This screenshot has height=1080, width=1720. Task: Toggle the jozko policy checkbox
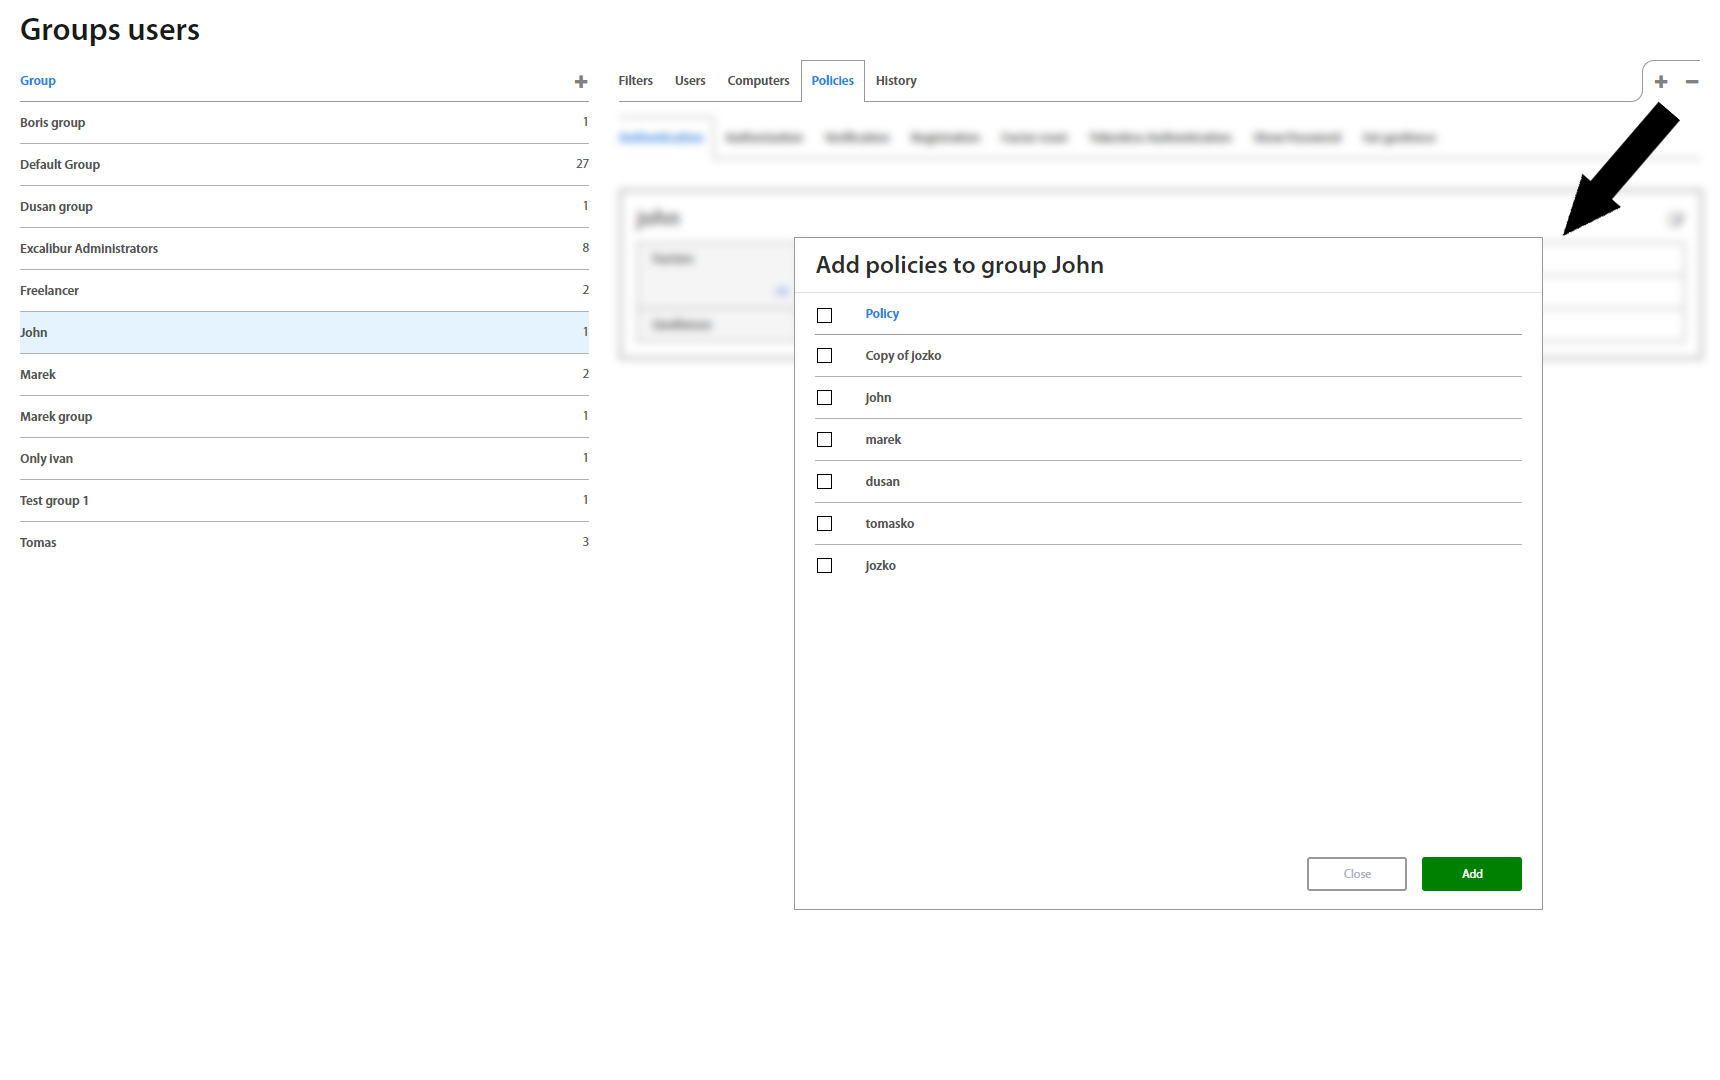pyautogui.click(x=824, y=566)
